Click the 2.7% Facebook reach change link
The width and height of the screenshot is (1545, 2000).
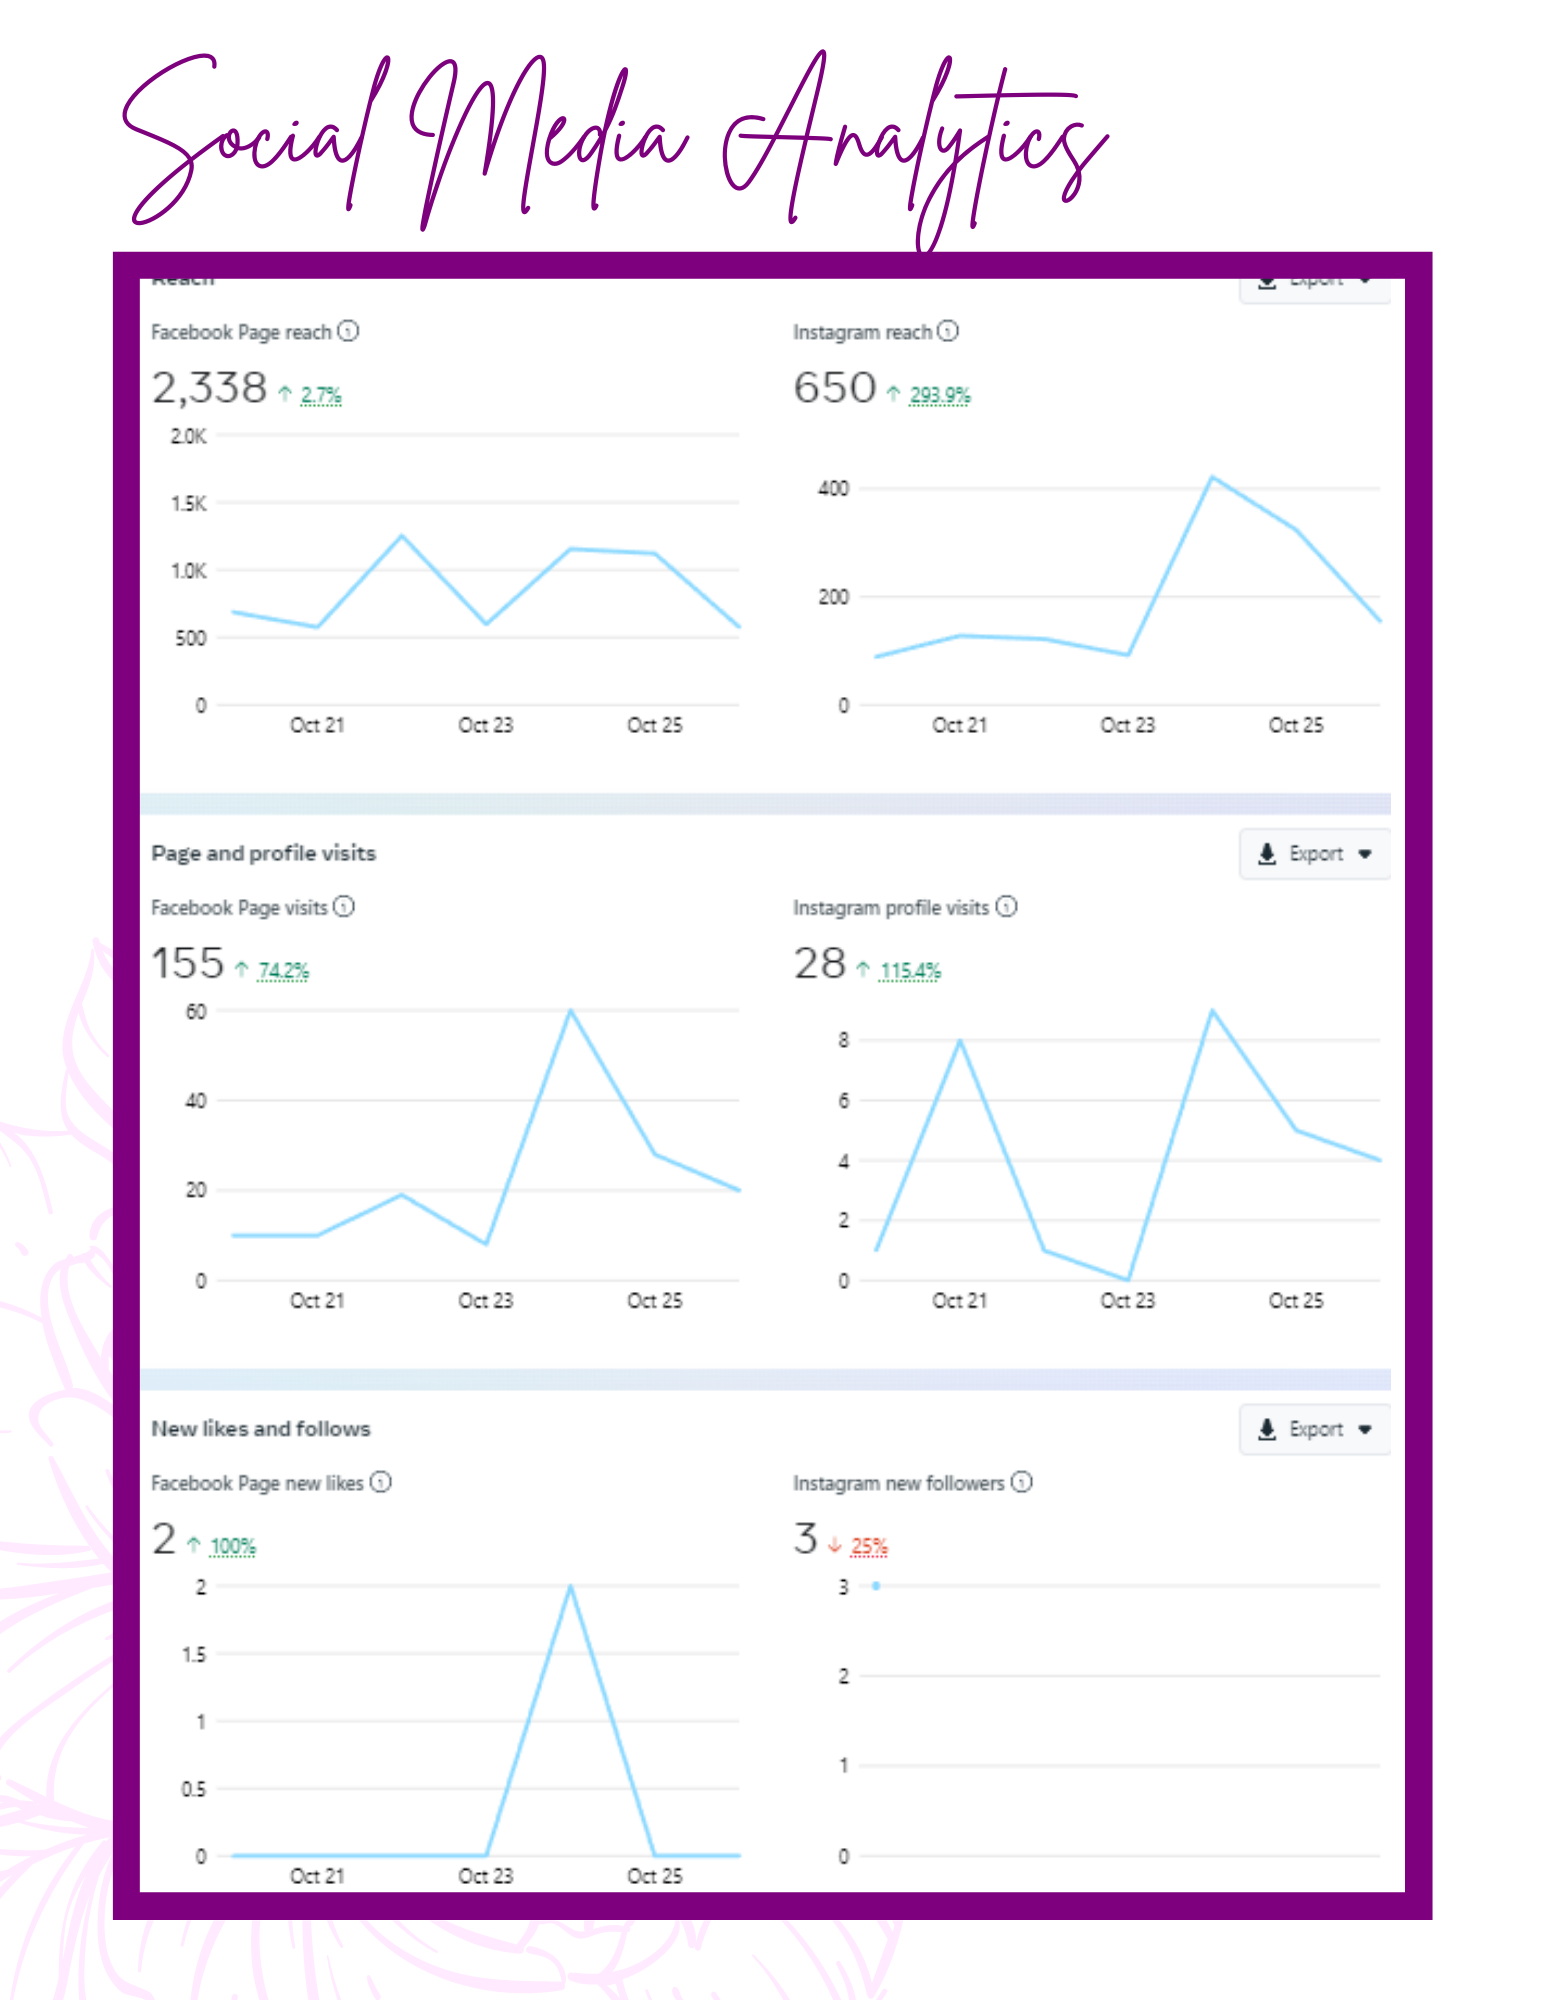click(x=321, y=395)
